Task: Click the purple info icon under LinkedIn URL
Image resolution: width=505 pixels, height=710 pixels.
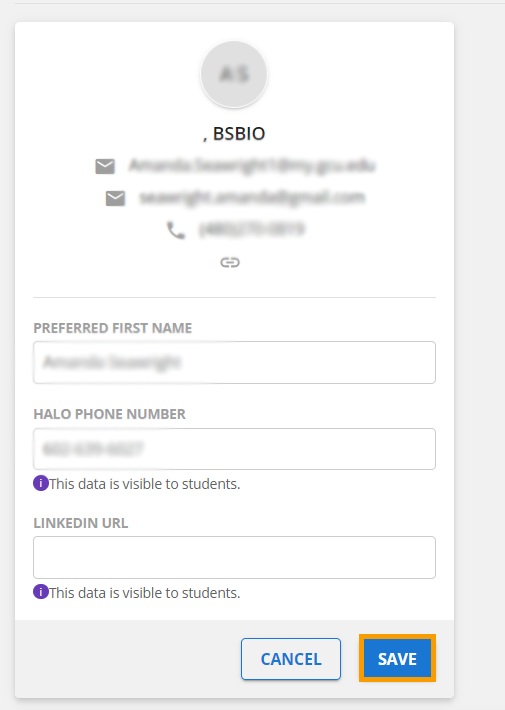Action: tap(41, 592)
